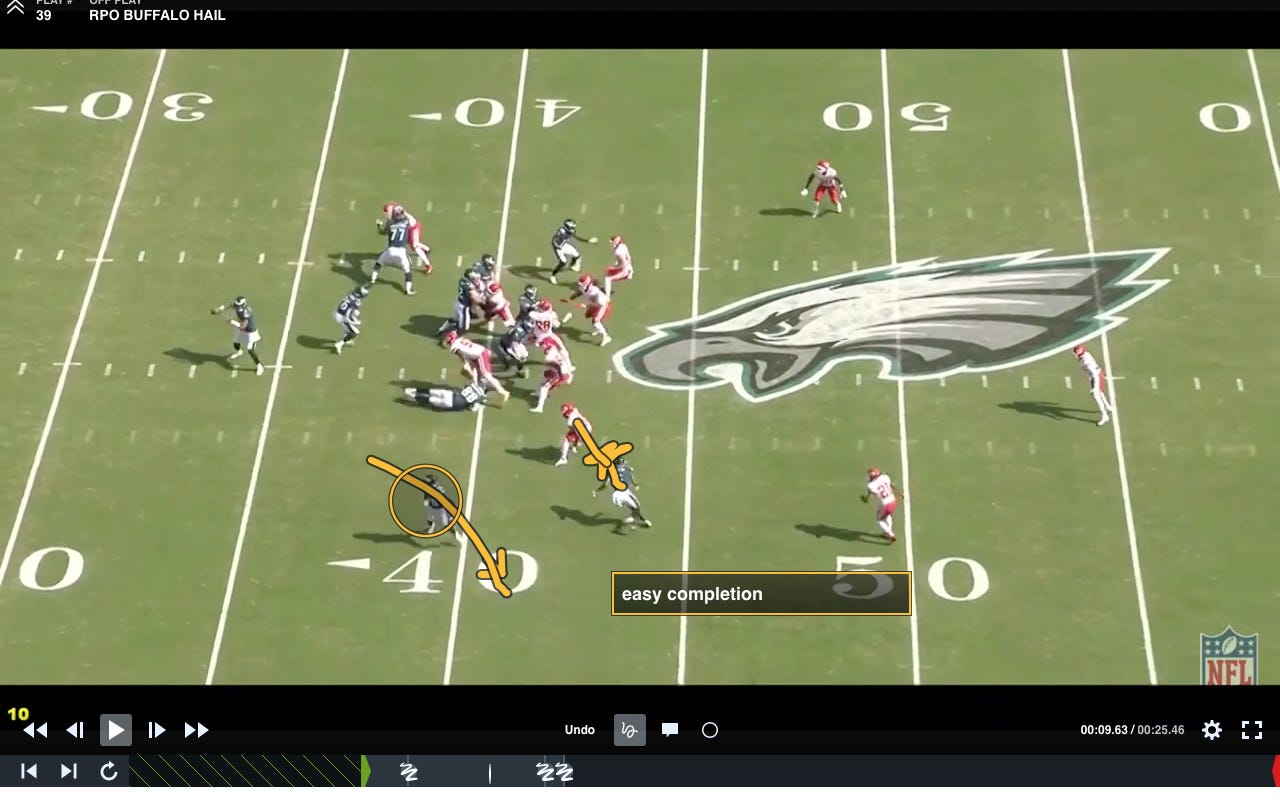Click the red end marker on timeline

1275,771
